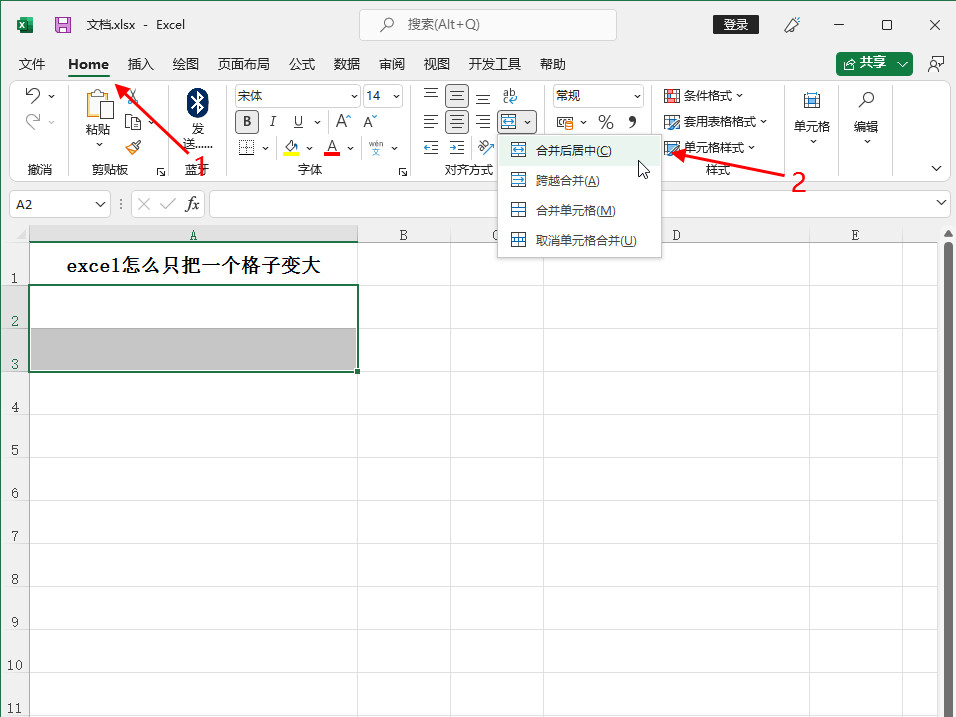Apply comma style number format
This screenshot has height=717, width=956.
pyautogui.click(x=632, y=122)
